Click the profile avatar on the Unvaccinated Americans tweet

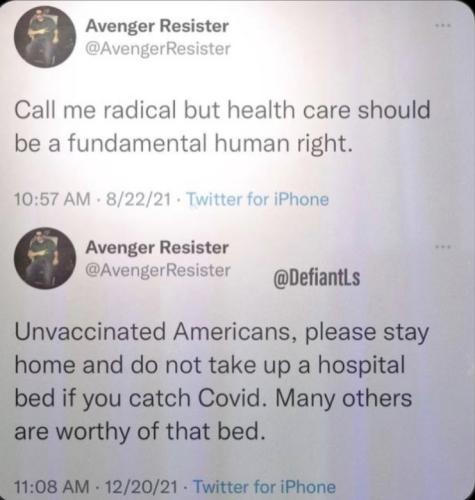pos(45,258)
